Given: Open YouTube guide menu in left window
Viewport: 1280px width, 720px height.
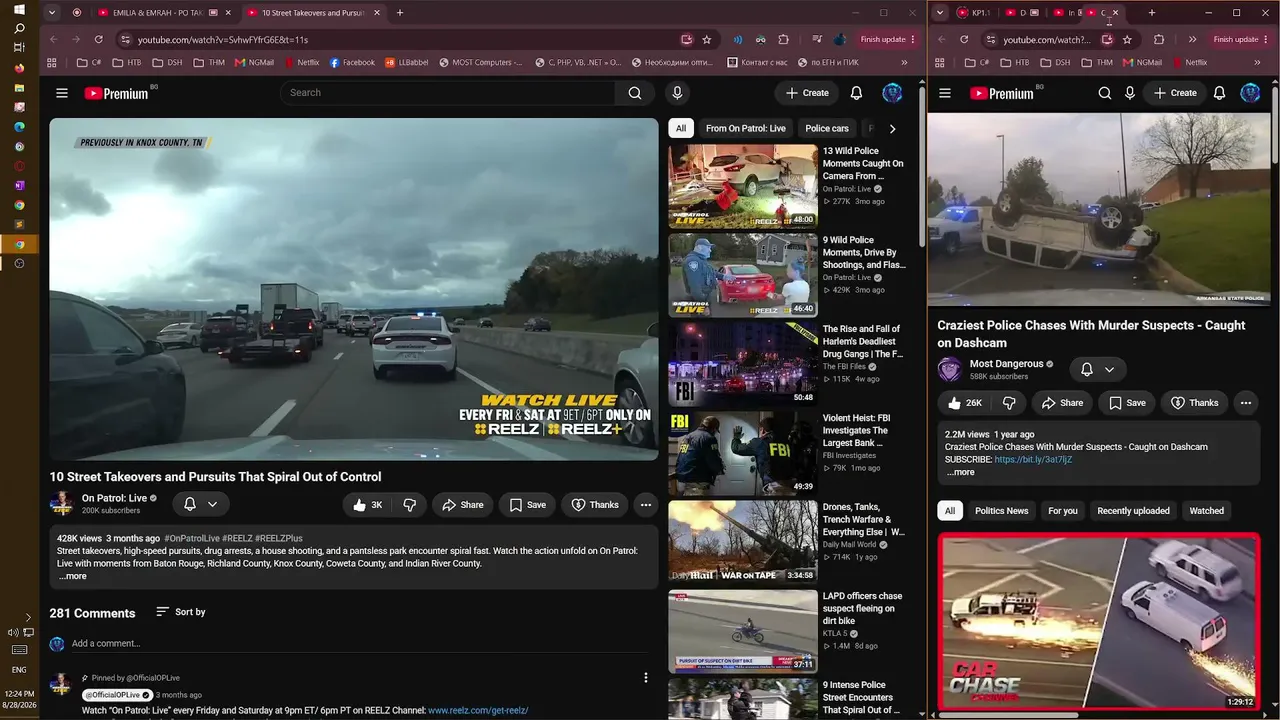Looking at the screenshot, I should pos(62,93).
